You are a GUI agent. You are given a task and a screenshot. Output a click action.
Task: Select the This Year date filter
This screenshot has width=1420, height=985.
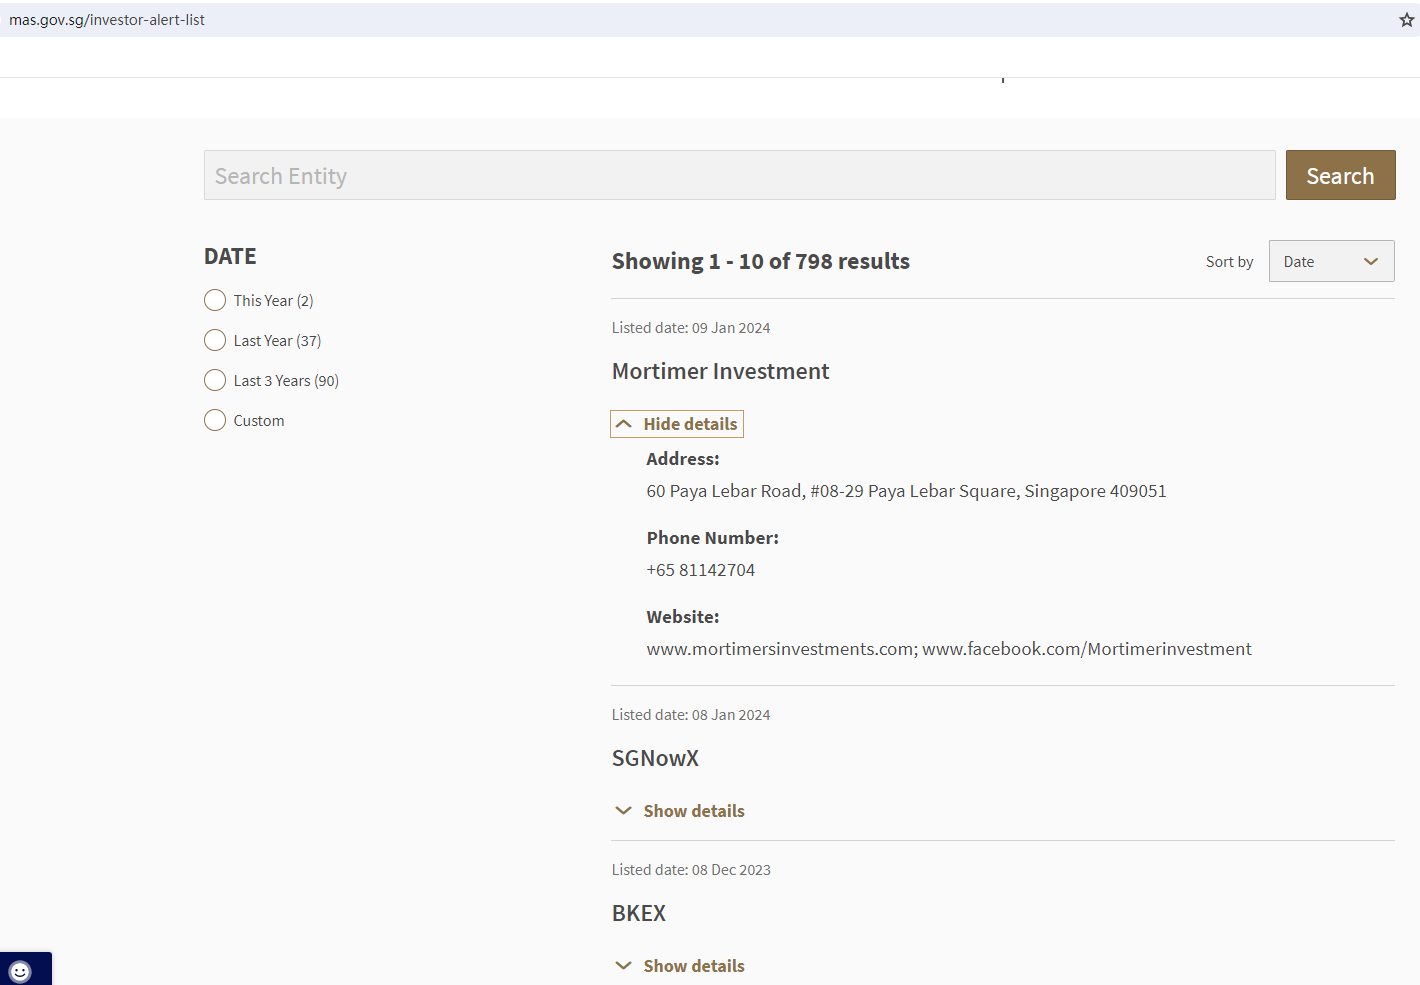215,301
